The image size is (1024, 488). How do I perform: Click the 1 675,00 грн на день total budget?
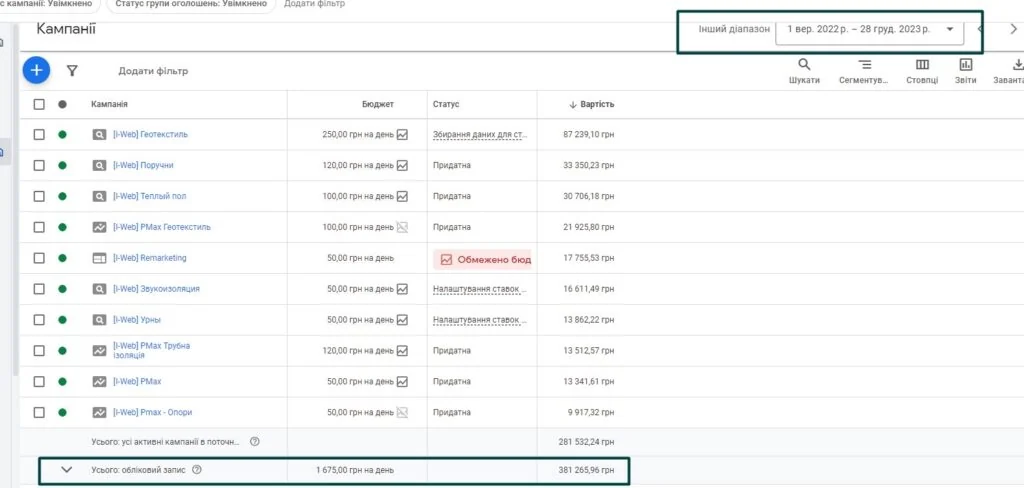[355, 470]
